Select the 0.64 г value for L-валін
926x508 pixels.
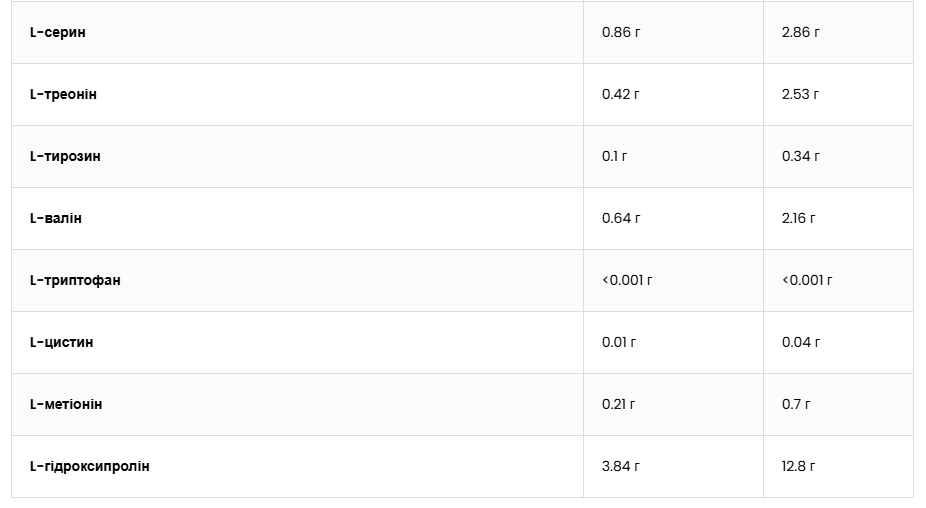click(621, 218)
